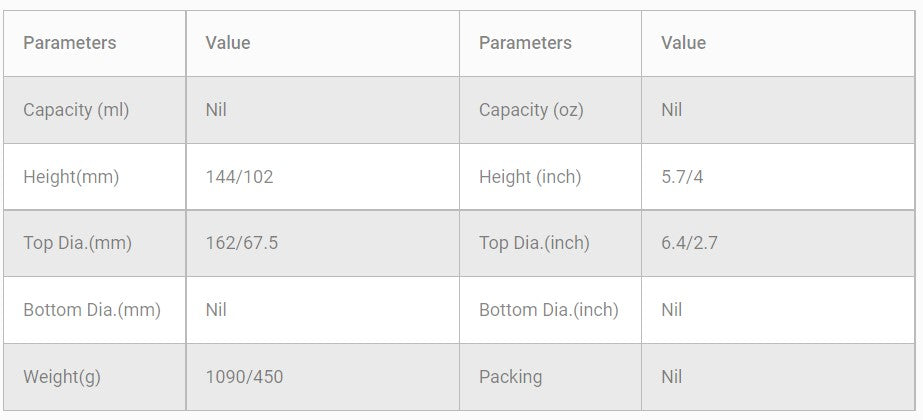
Task: Click the Nil value beside Packing
Action: 672,377
